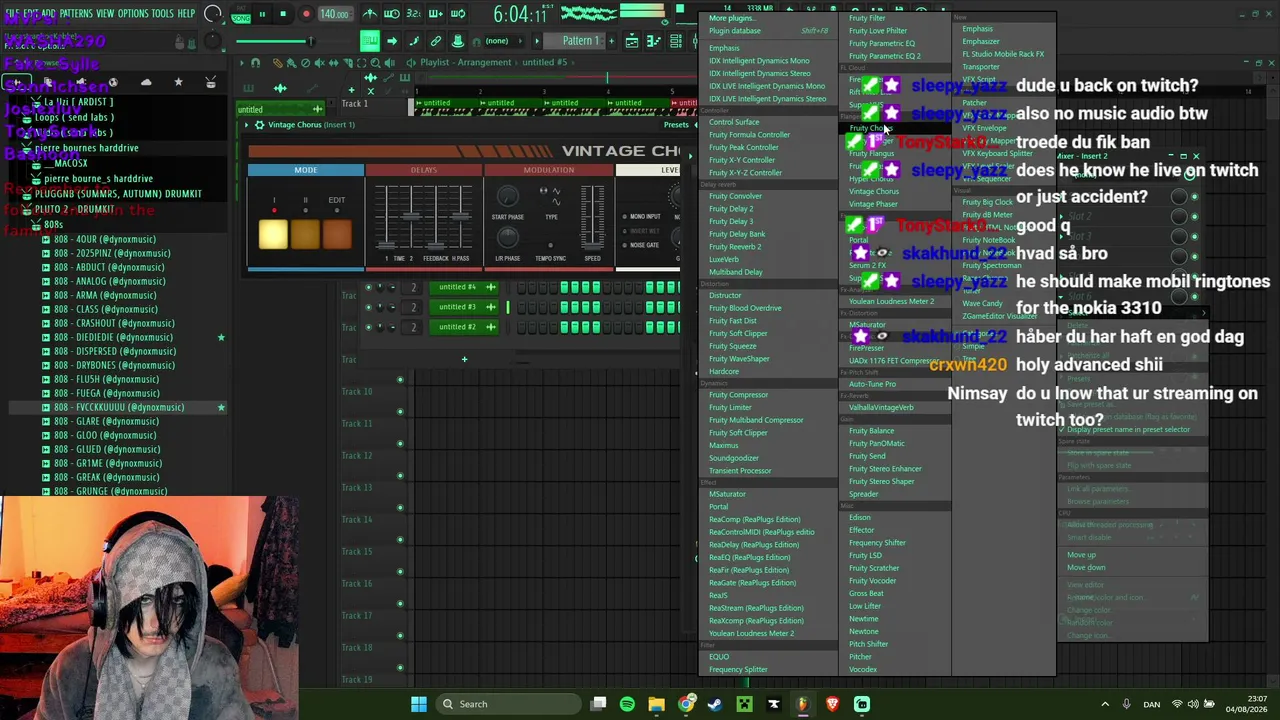
Task: Click the Vintage Chorus gear icon
Action: tap(259, 125)
